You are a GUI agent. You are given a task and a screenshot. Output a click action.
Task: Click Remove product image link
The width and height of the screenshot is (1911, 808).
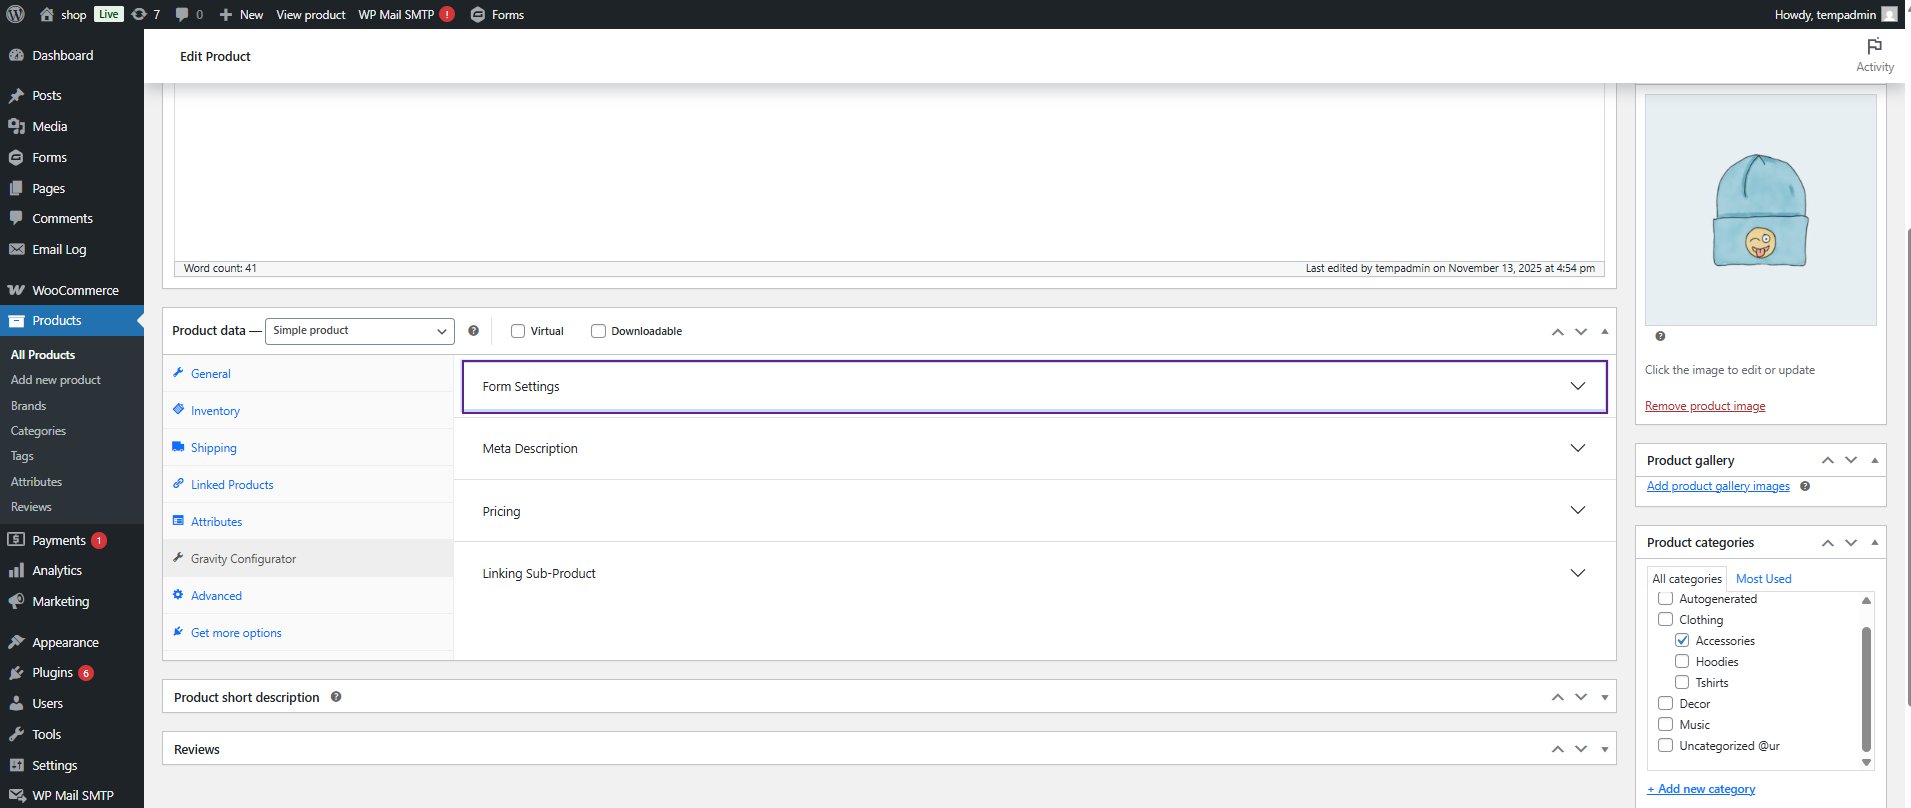click(x=1705, y=406)
